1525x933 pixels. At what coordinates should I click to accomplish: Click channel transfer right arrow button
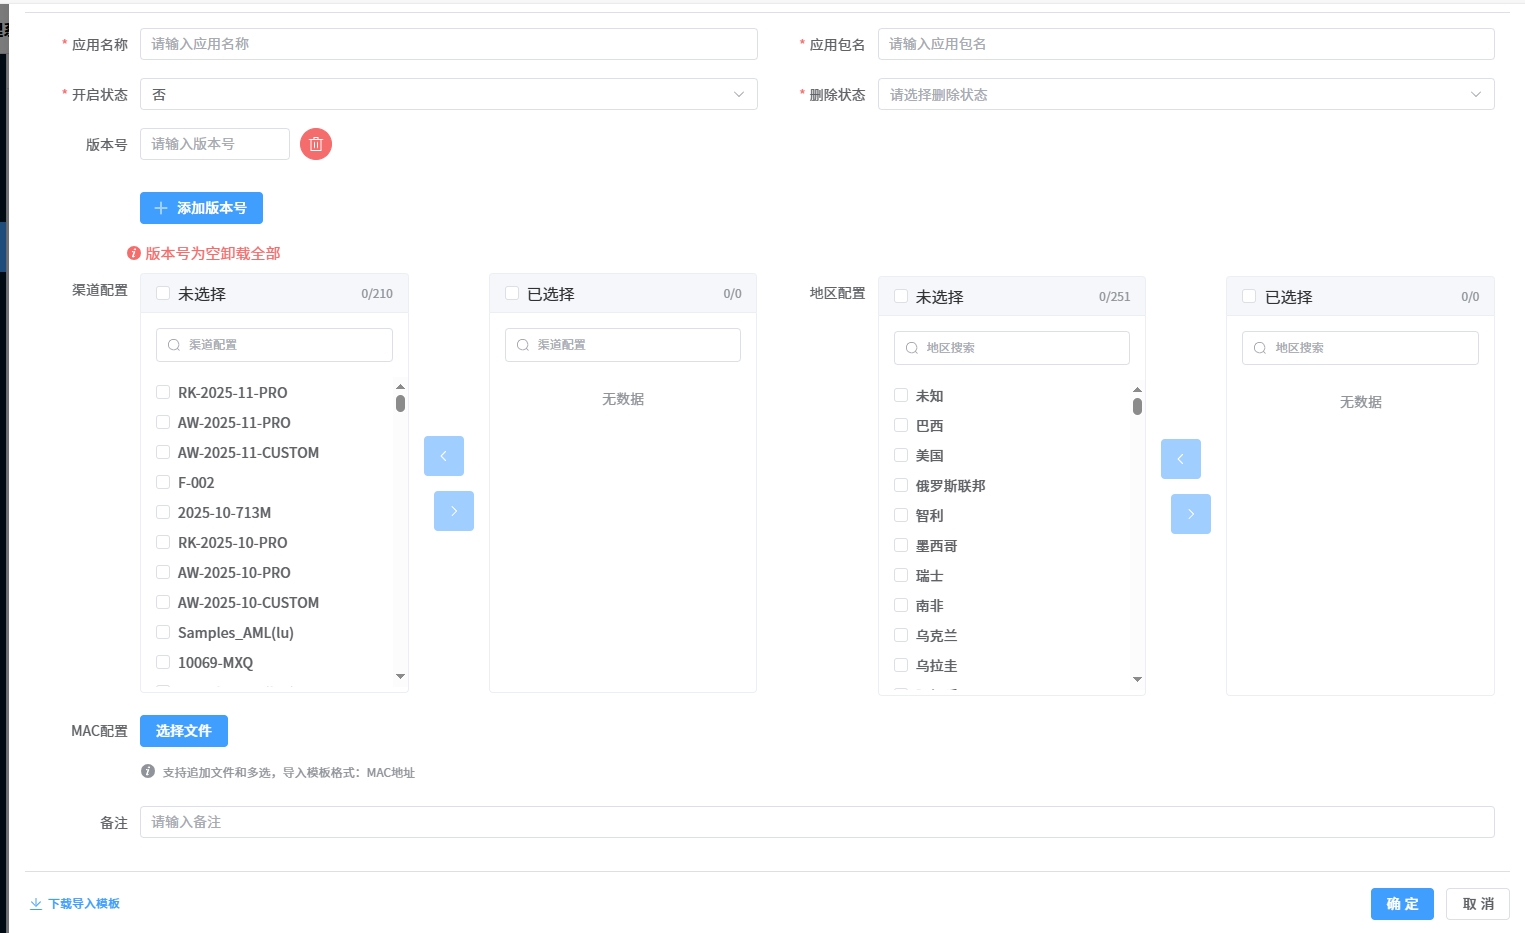point(453,511)
